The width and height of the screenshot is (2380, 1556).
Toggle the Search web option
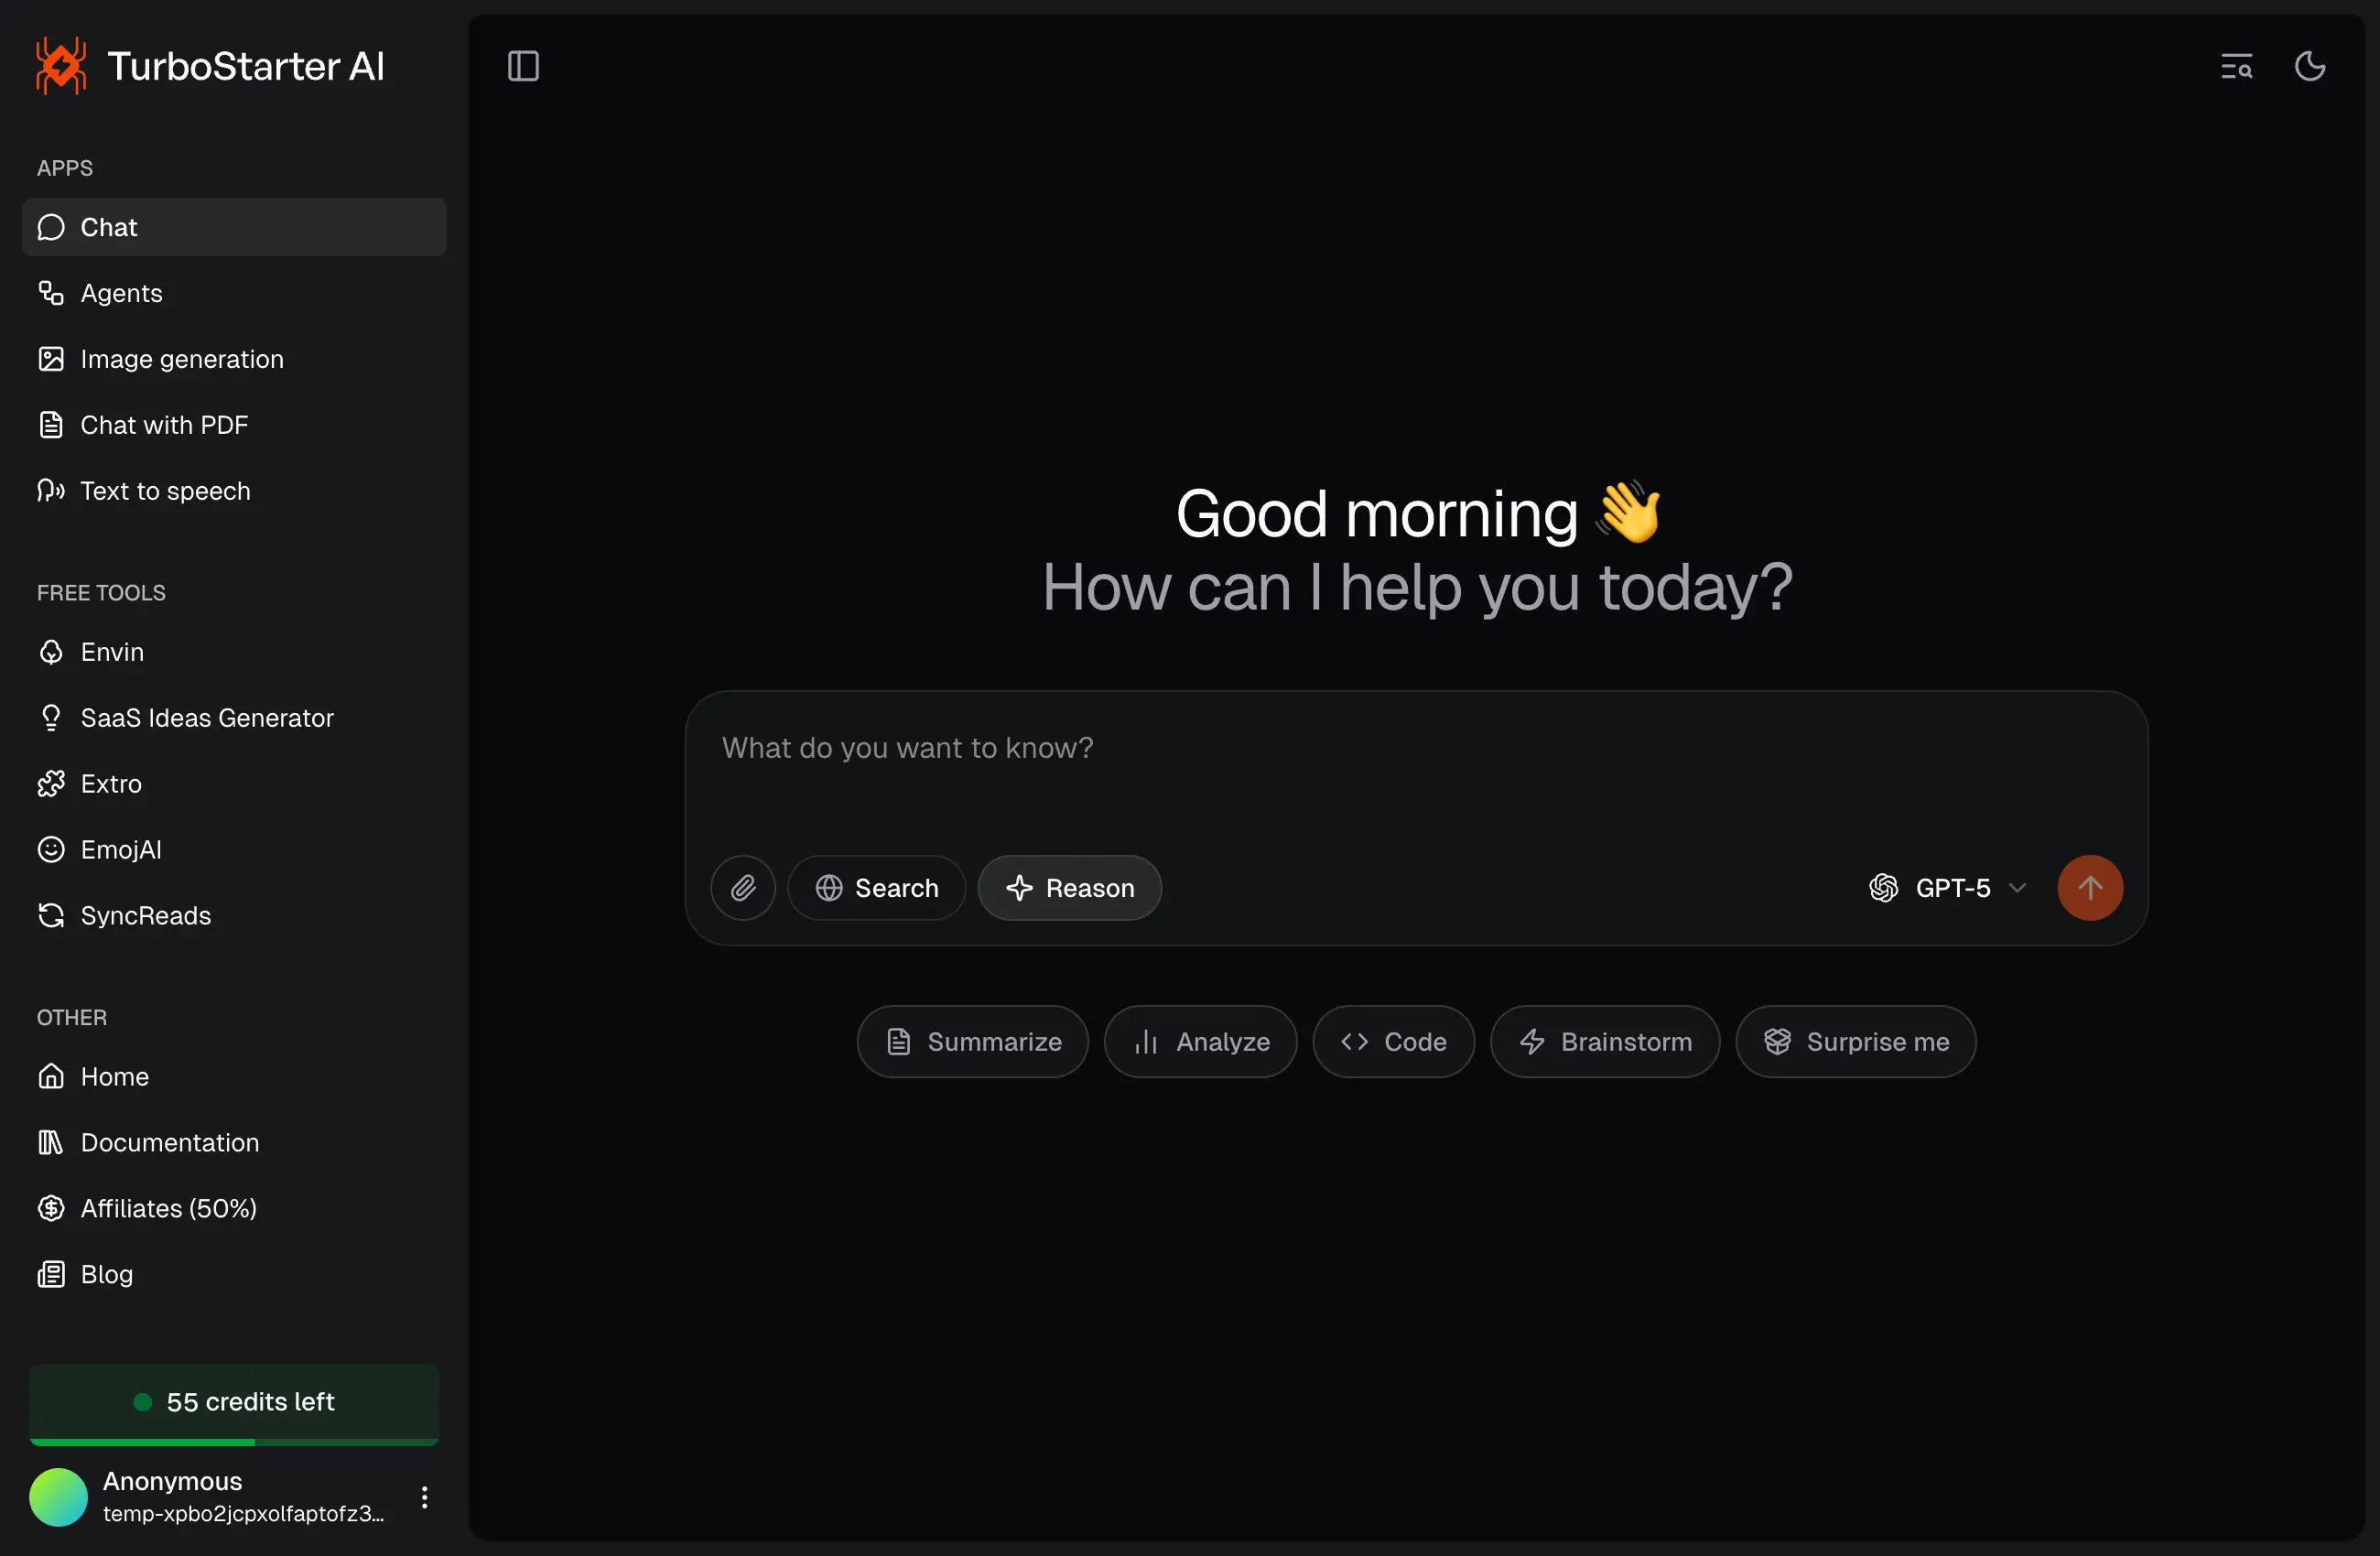point(876,888)
